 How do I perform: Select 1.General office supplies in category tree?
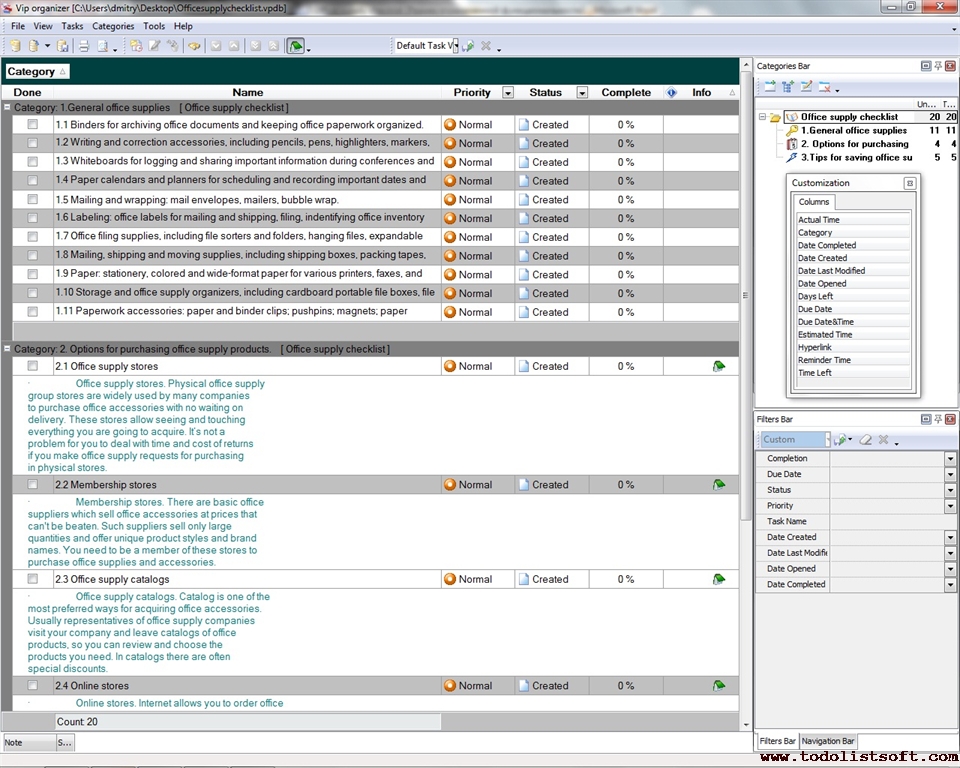point(853,130)
